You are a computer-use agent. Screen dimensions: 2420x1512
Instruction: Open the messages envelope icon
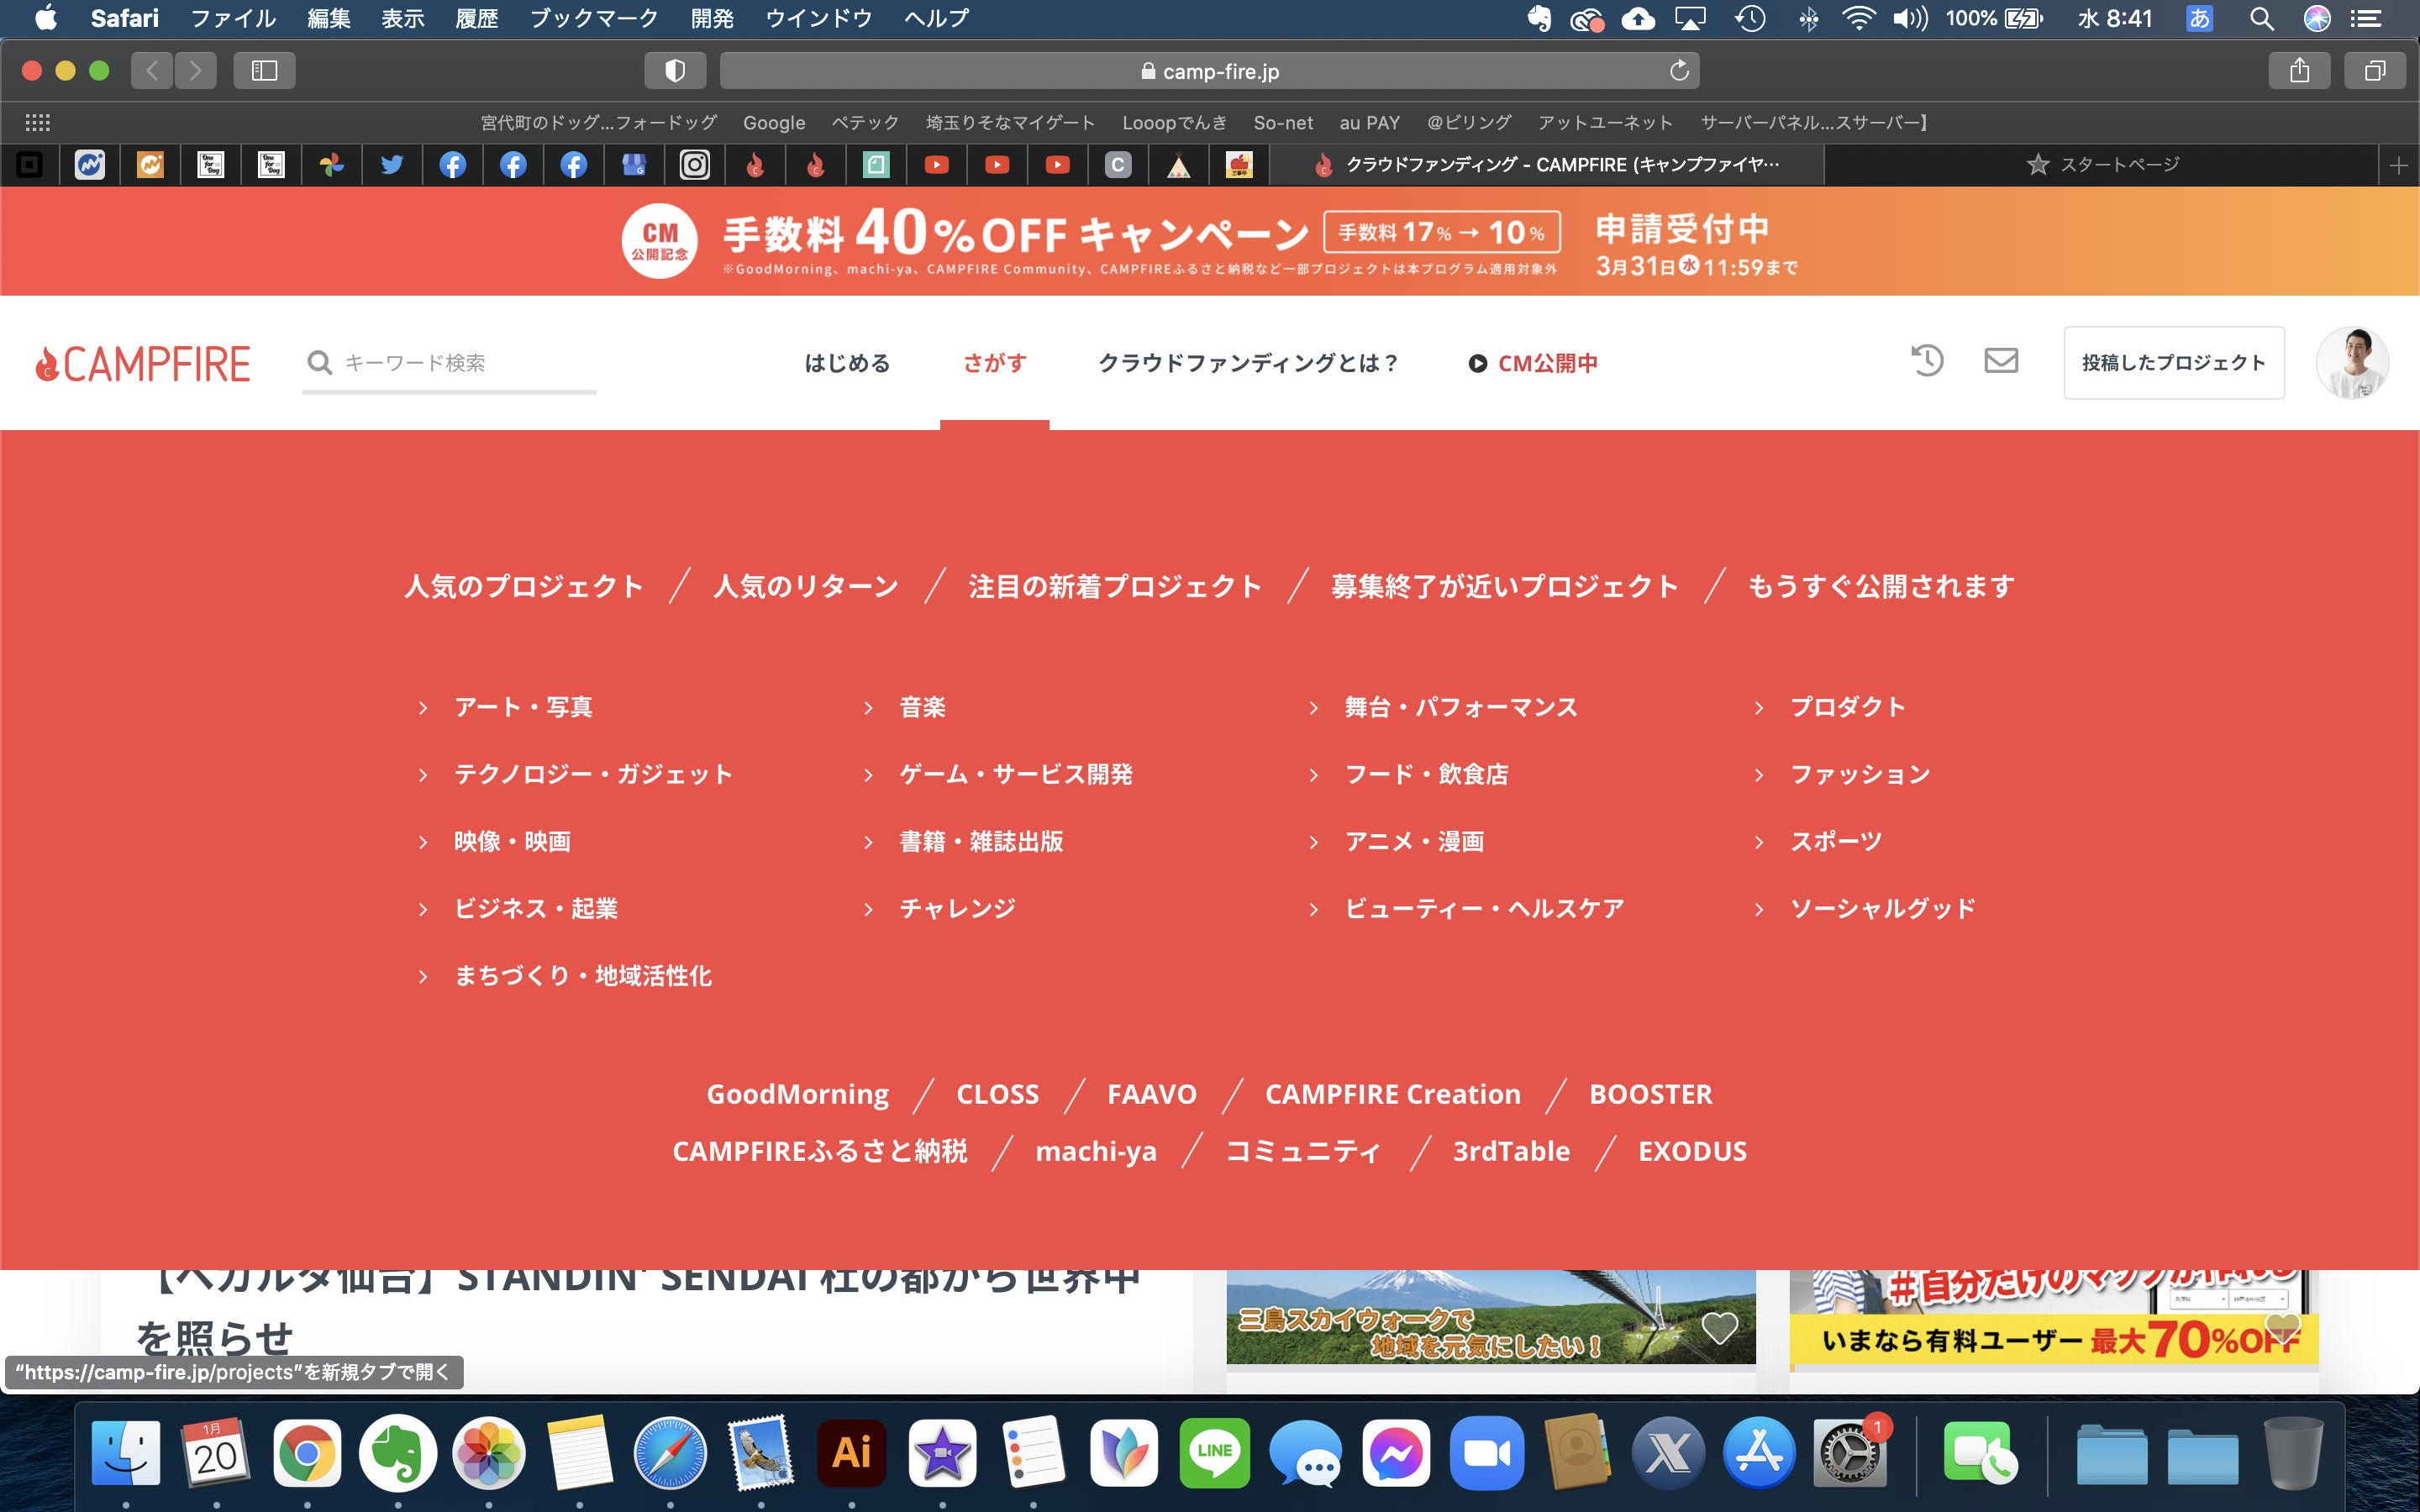[2000, 361]
